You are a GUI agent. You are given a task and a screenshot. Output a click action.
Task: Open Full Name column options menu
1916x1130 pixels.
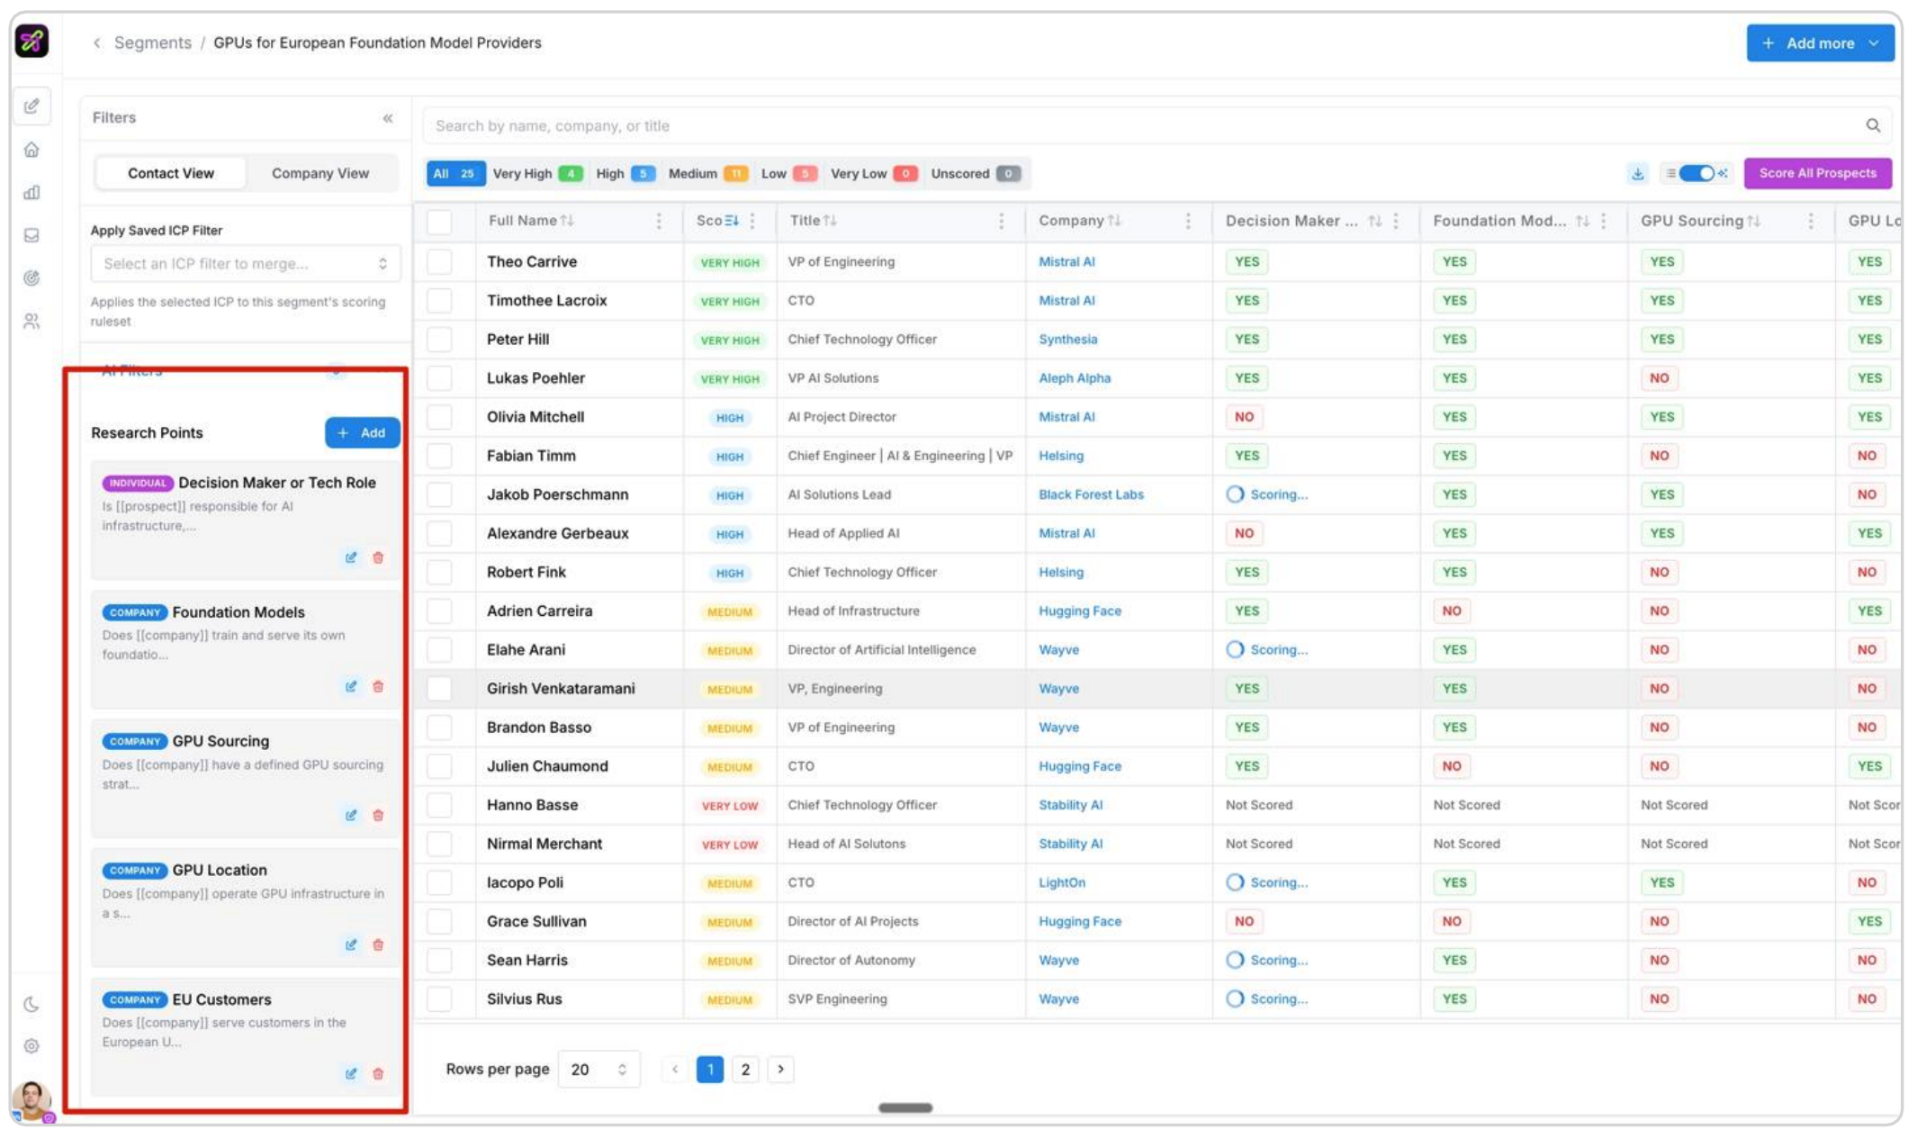point(659,221)
